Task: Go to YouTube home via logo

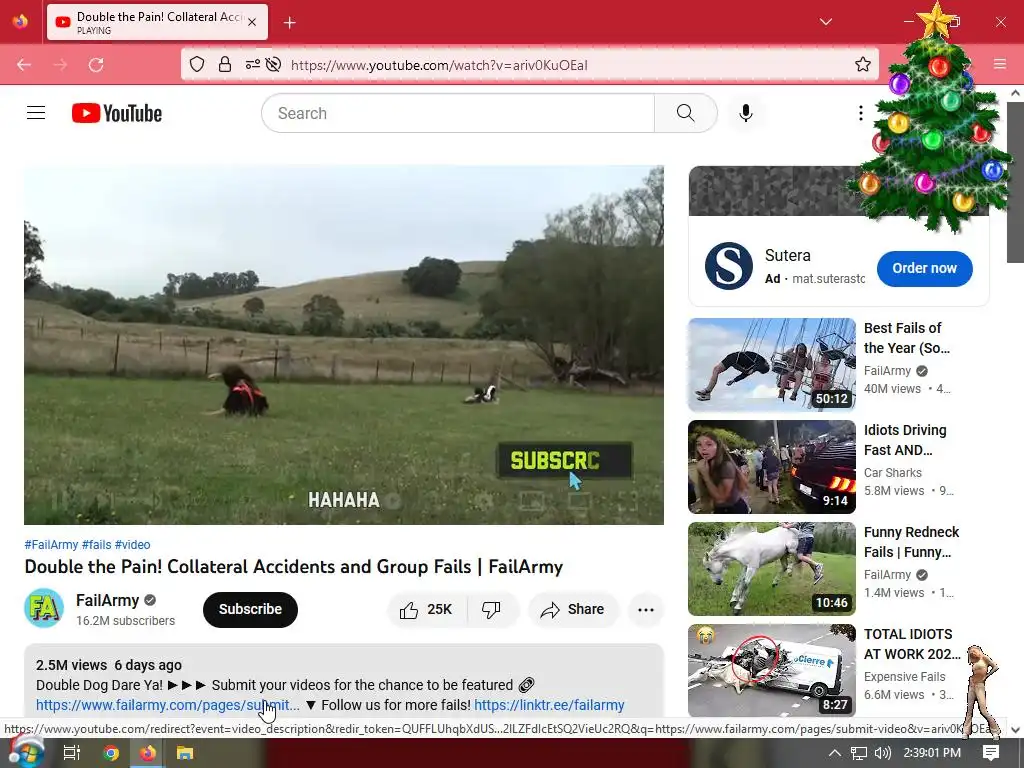Action: (117, 113)
